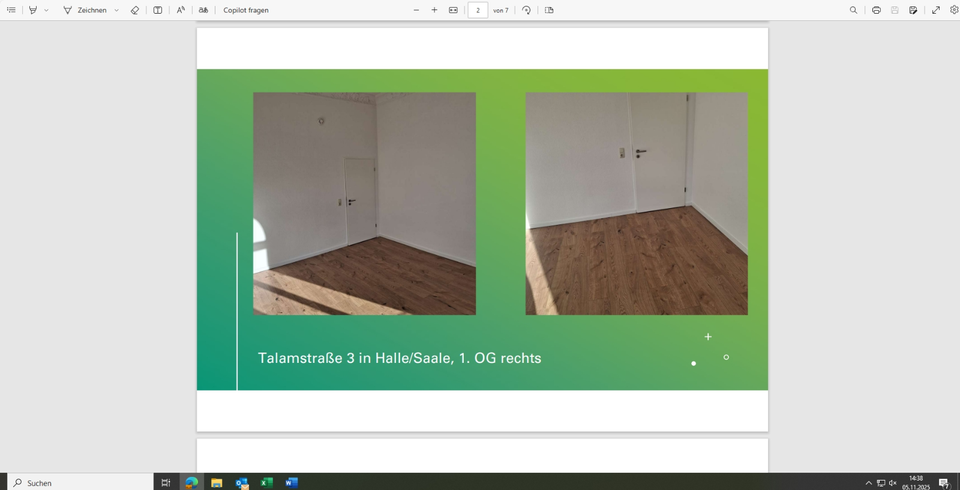Toggle fit to width view
The image size is (960, 490).
[x=453, y=10]
